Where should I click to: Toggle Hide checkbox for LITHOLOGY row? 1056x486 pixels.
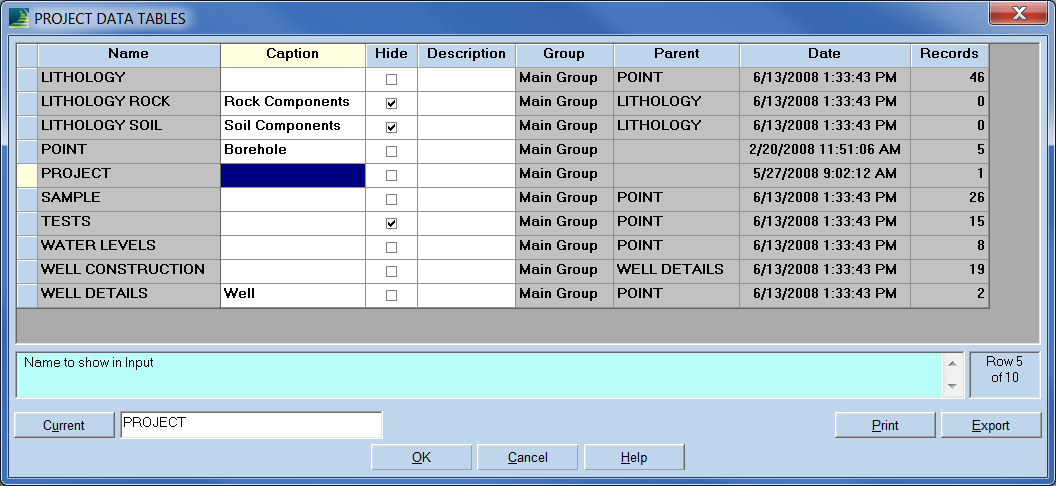point(391,79)
